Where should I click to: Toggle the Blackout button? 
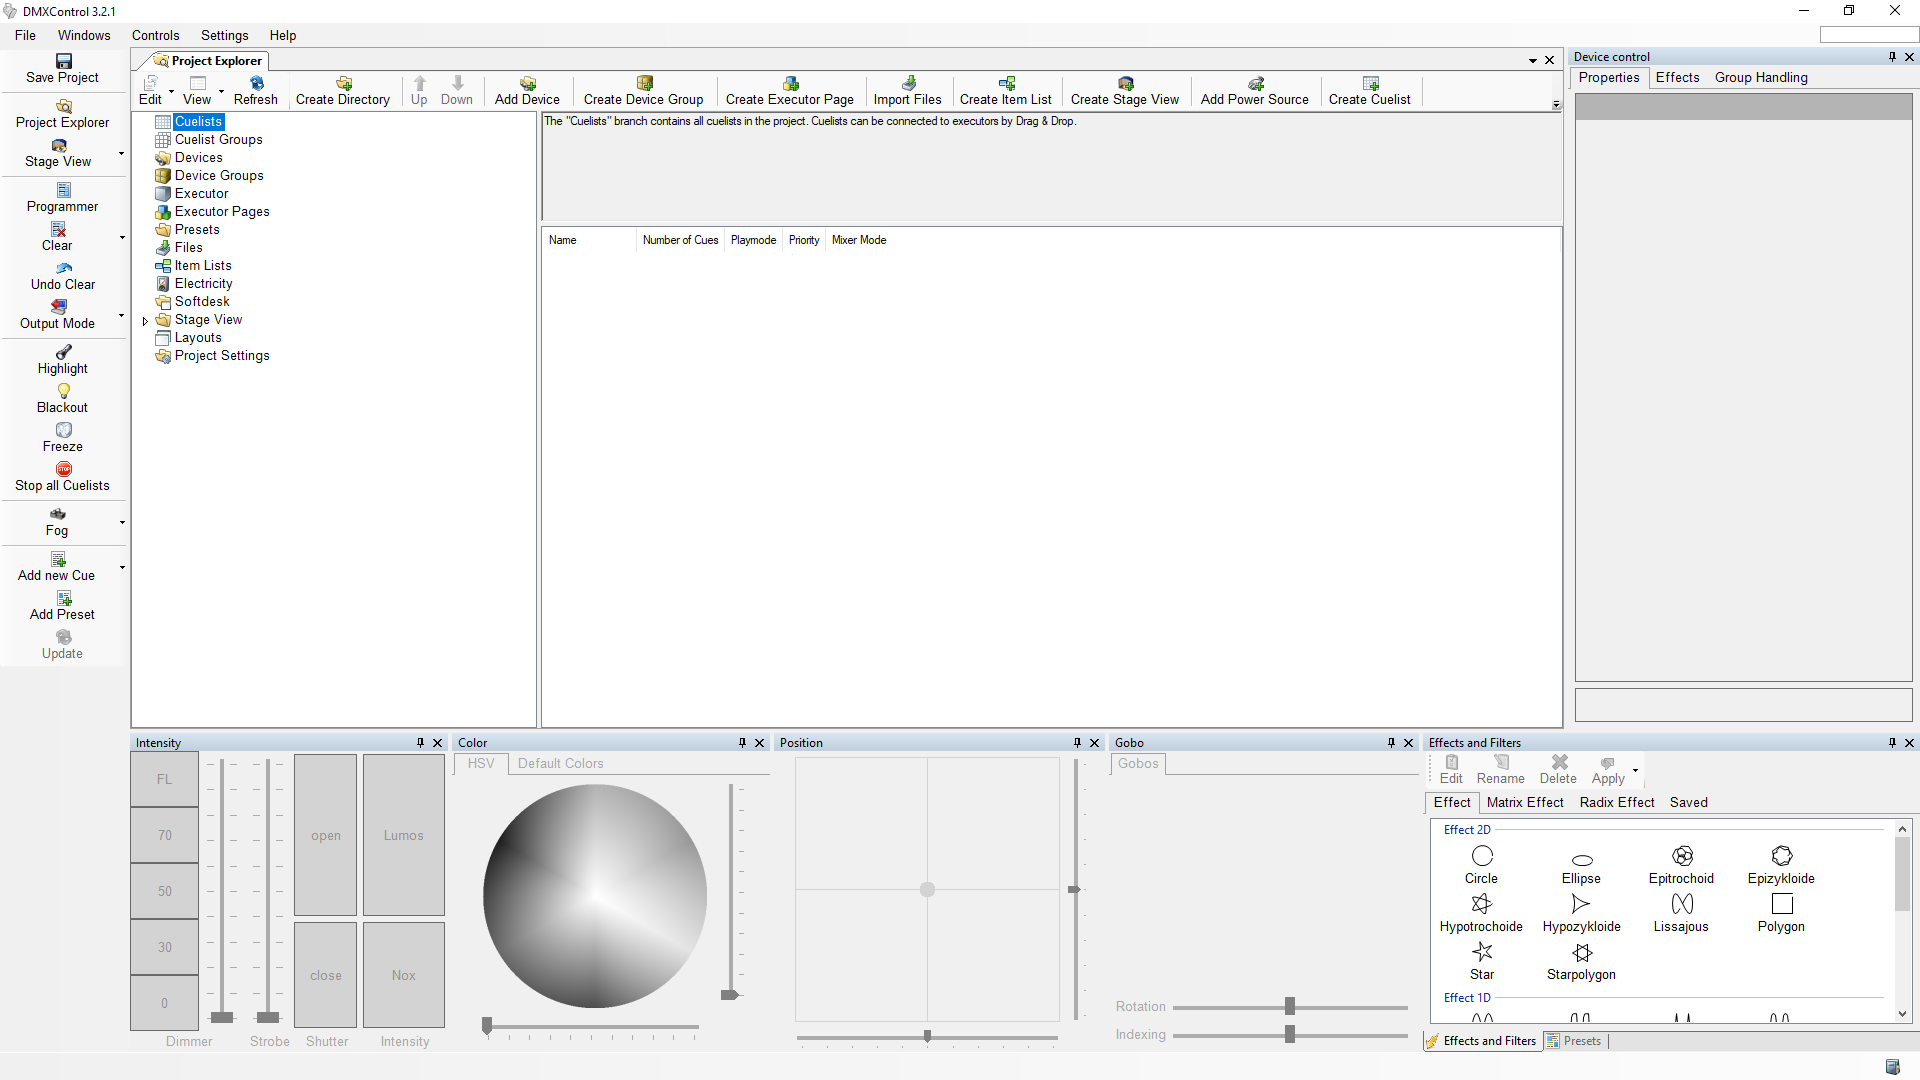[63, 391]
